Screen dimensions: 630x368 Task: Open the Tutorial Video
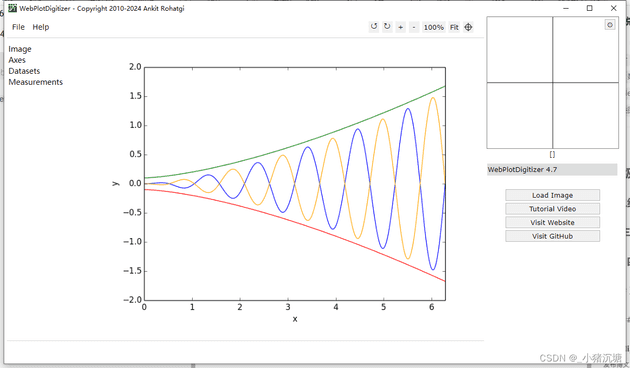click(x=552, y=209)
